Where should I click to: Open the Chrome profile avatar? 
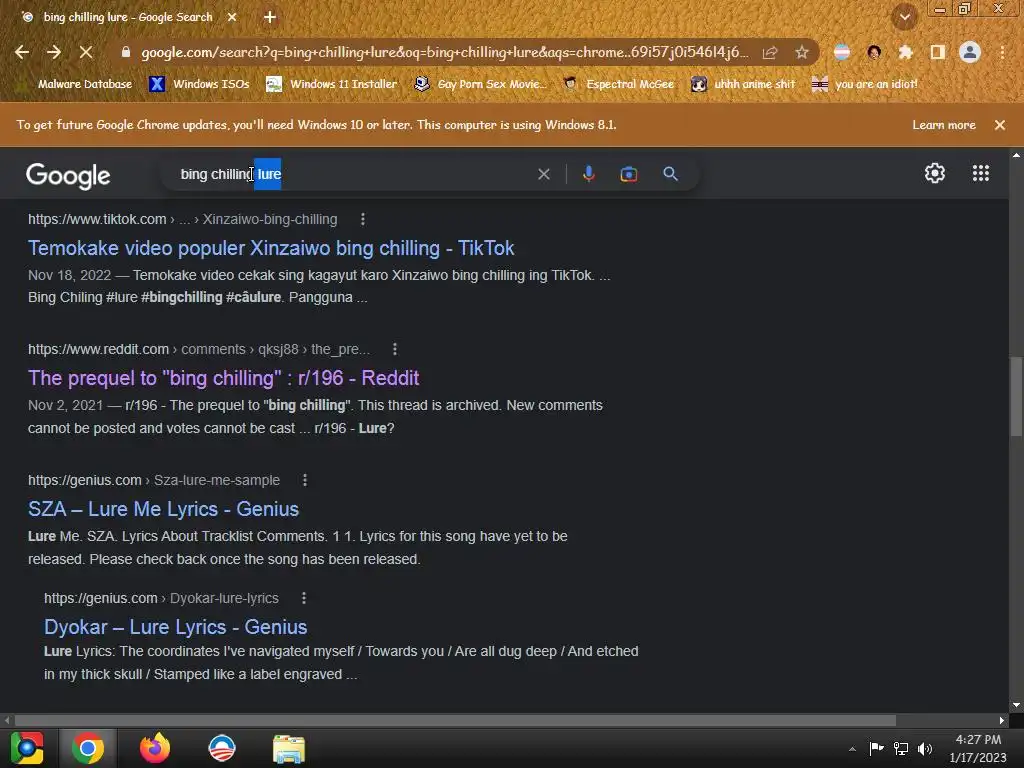[970, 52]
